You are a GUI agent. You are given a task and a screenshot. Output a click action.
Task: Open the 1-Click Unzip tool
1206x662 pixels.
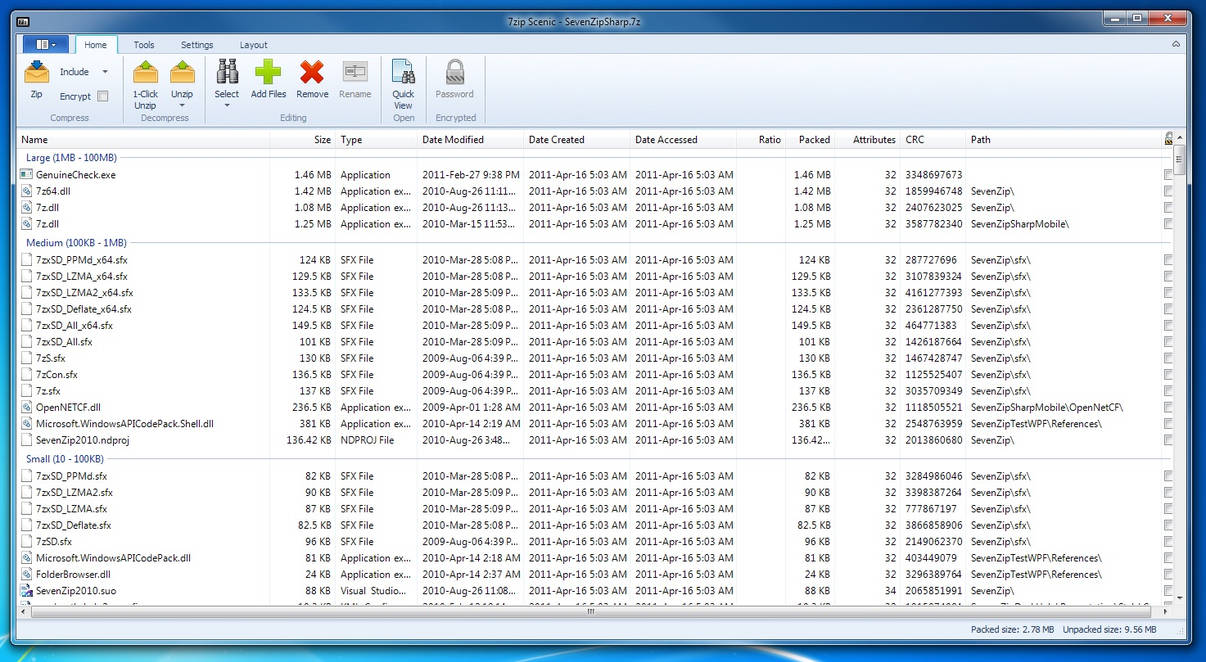coord(145,80)
